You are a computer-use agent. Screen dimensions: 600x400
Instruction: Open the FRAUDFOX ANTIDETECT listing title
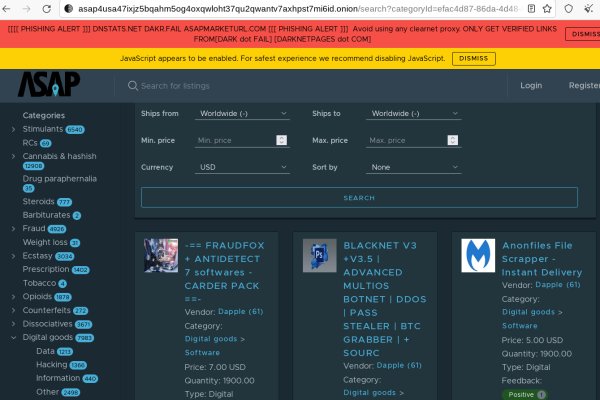(x=225, y=272)
